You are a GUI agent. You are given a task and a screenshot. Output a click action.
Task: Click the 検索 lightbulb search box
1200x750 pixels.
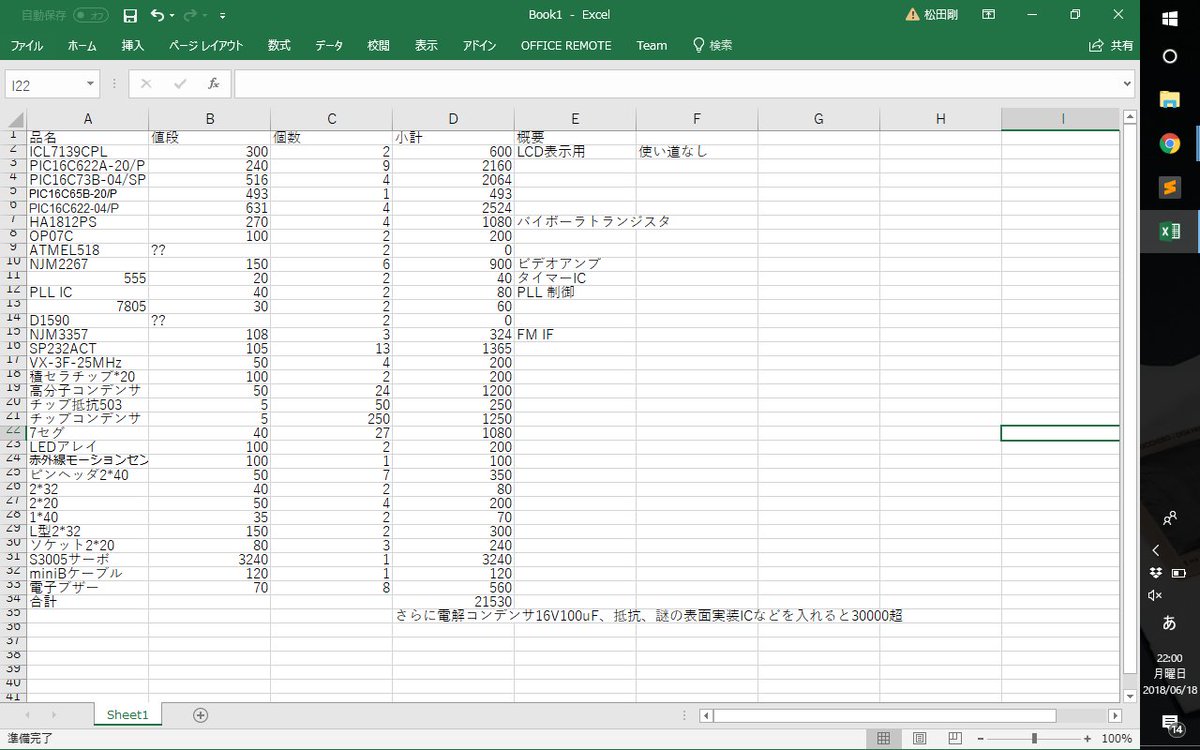(713, 45)
